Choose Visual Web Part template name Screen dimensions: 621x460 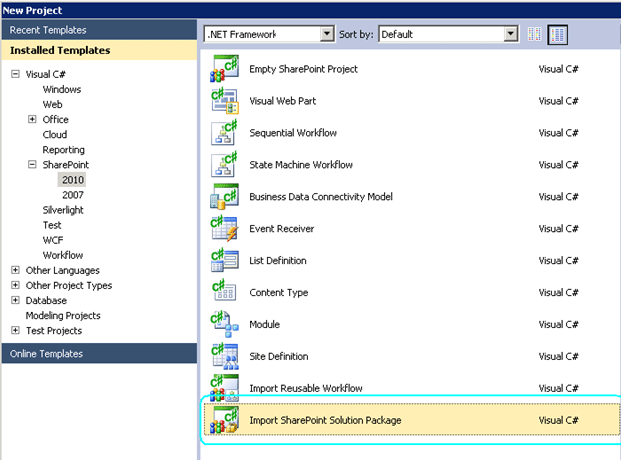coord(282,101)
